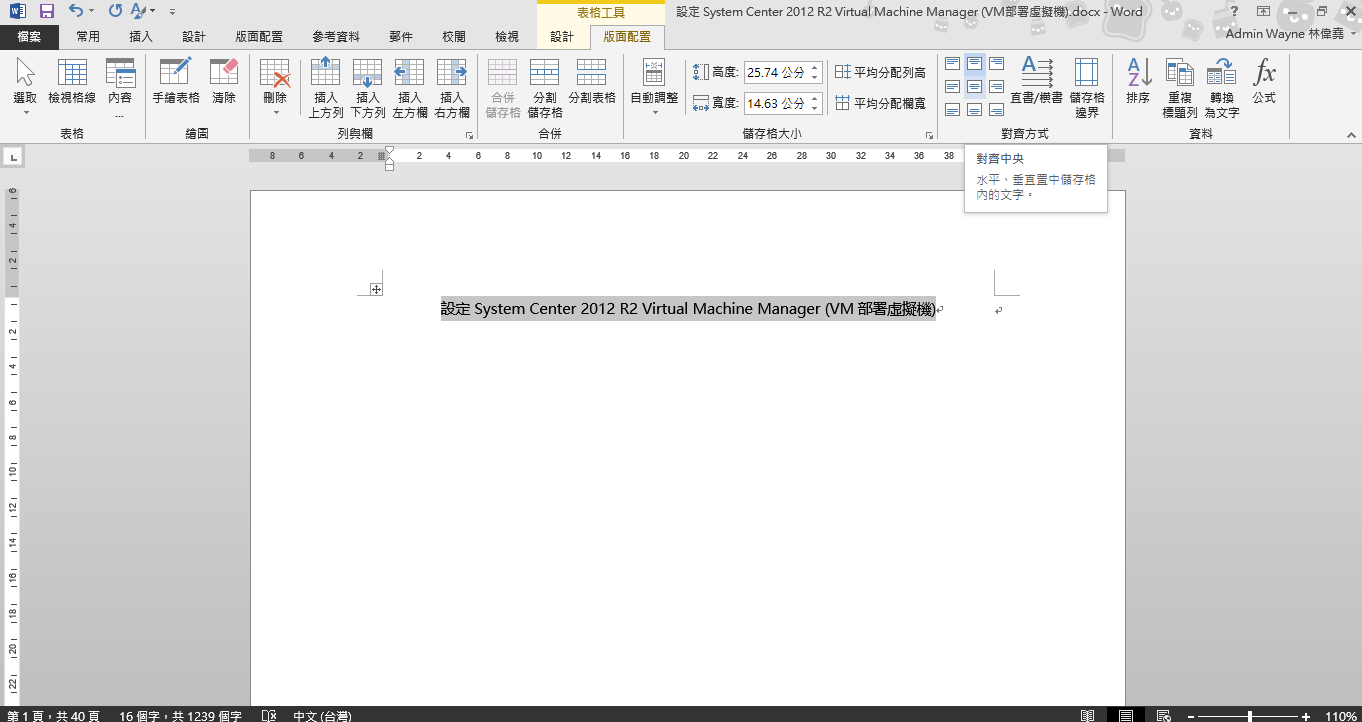Image resolution: width=1362 pixels, height=722 pixels.
Task: Click the 分割表格 split table icon
Action: 592,83
